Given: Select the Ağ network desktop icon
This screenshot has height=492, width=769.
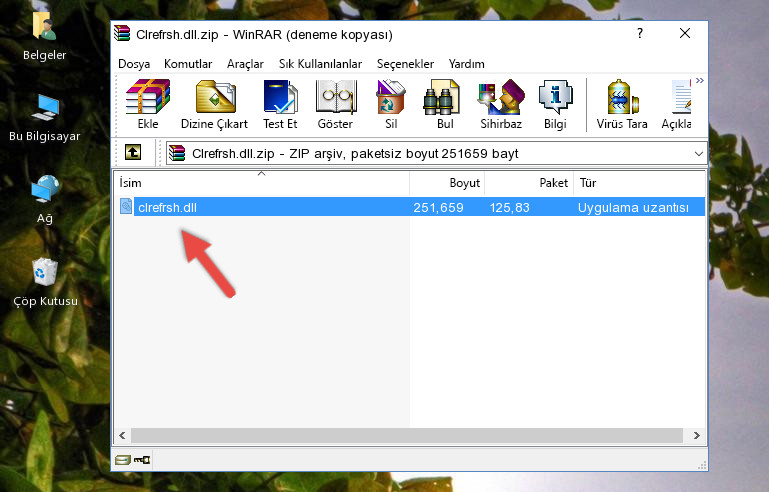Looking at the screenshot, I should coord(44,200).
